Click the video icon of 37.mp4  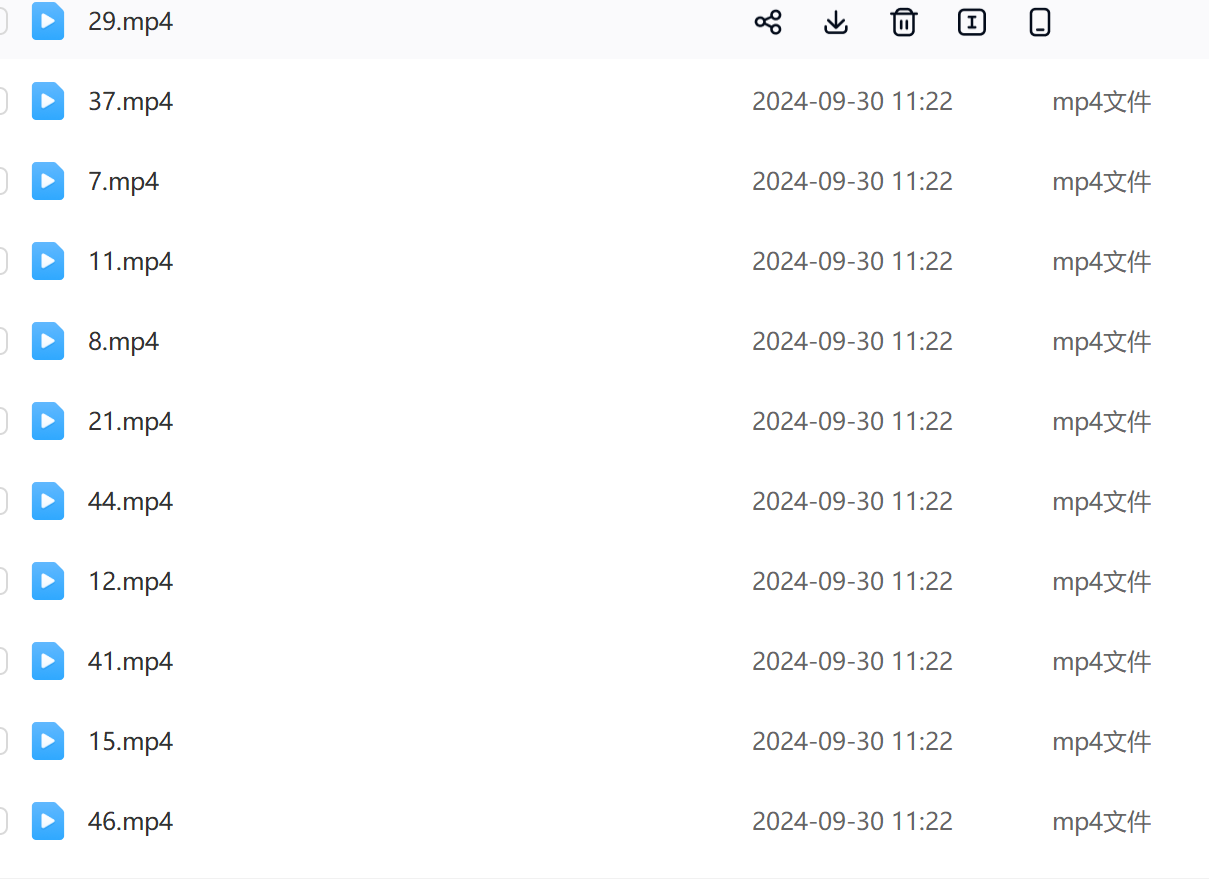[x=48, y=101]
